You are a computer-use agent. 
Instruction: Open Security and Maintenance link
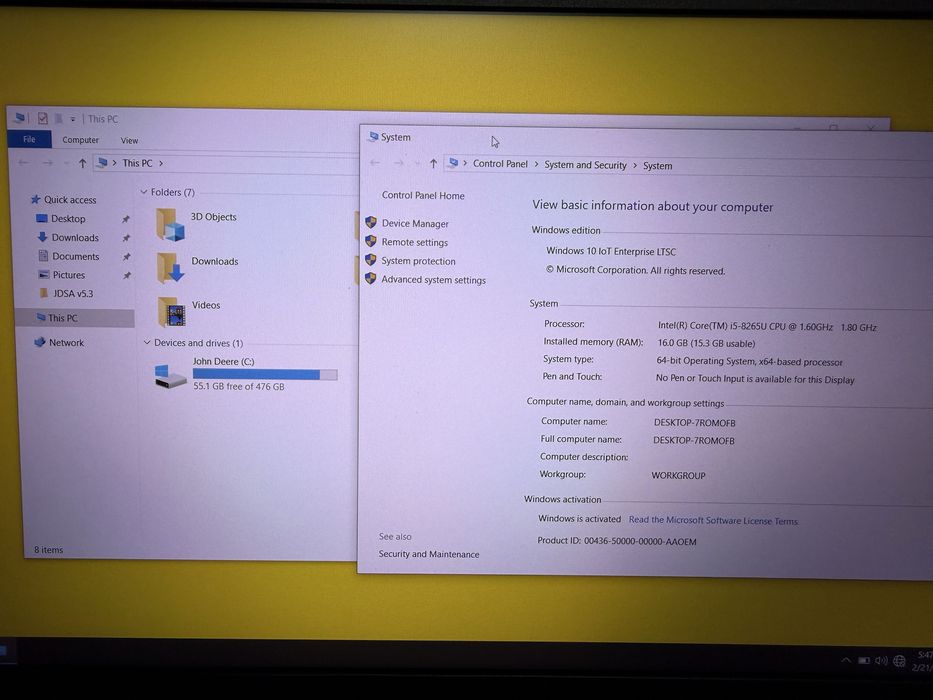(428, 554)
